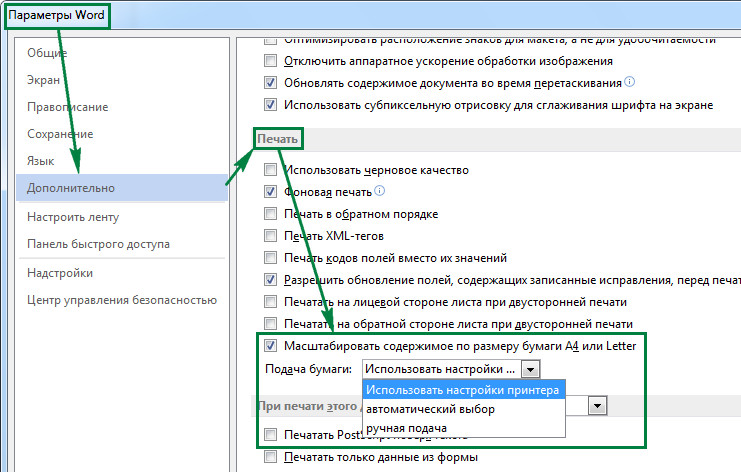The height and width of the screenshot is (472, 741).
Task: Click the Печать section header
Action: click(x=277, y=139)
